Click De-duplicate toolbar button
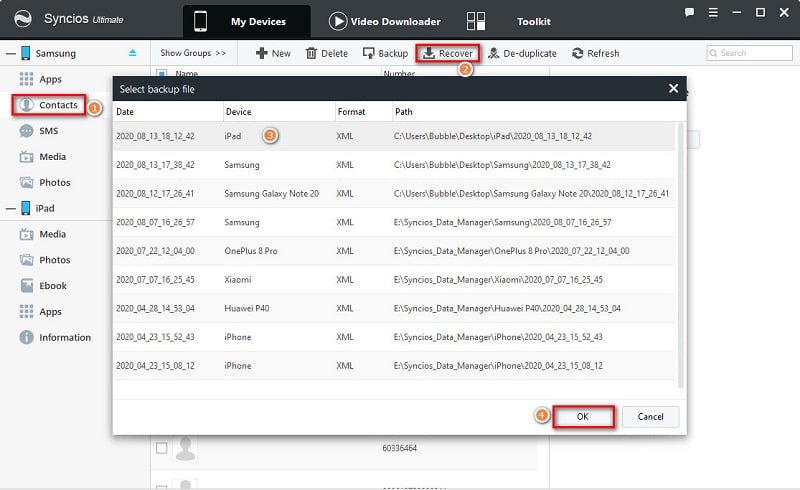Image resolution: width=800 pixels, height=490 pixels. tap(522, 53)
